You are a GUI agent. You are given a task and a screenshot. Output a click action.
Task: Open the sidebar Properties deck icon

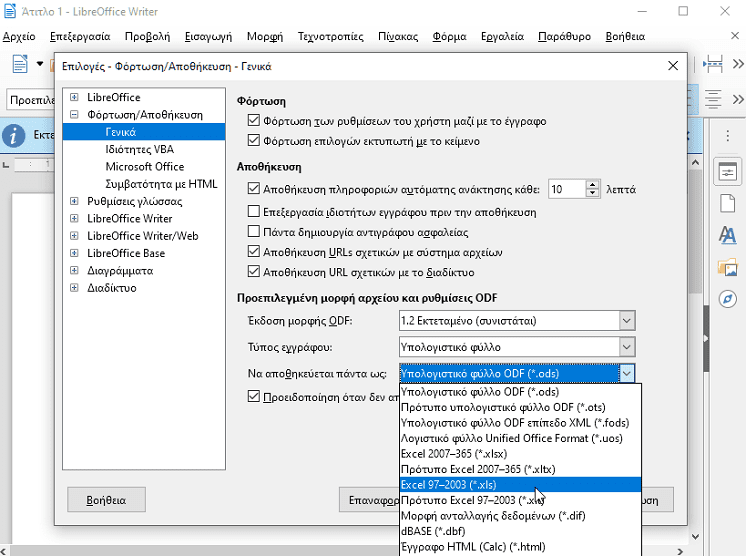click(727, 172)
